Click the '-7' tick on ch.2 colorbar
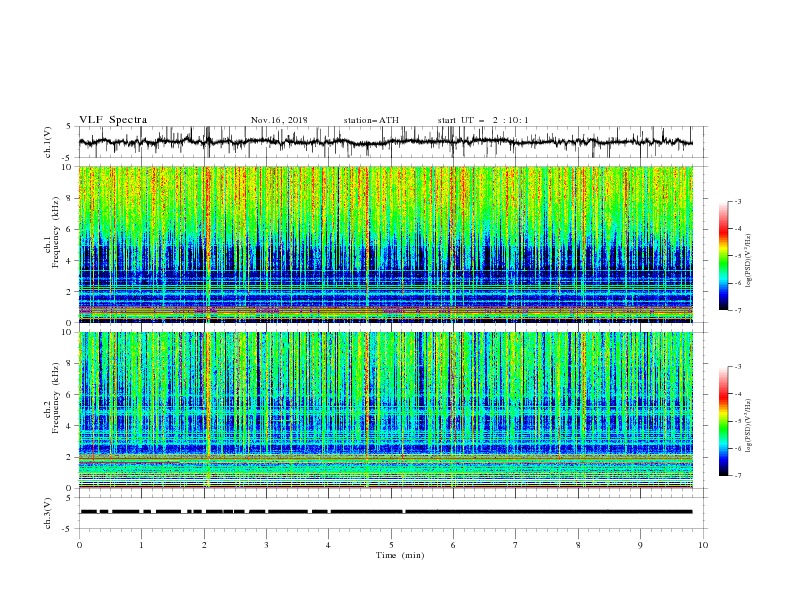 pyautogui.click(x=737, y=475)
